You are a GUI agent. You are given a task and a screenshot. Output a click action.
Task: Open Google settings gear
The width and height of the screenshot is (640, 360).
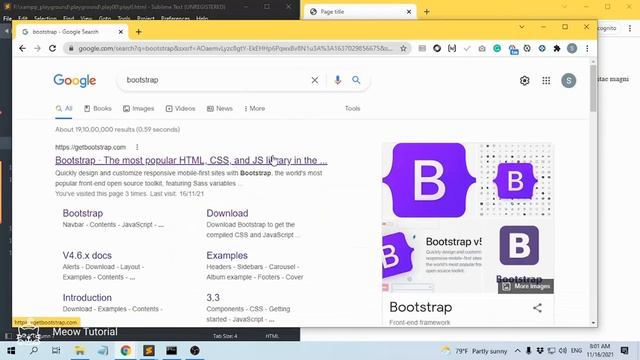(524, 80)
